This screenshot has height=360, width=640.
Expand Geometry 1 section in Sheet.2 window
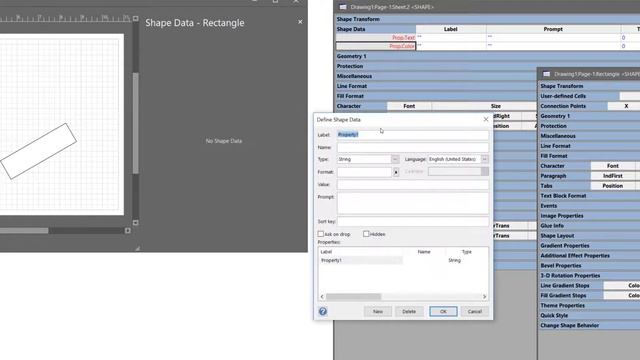click(351, 56)
